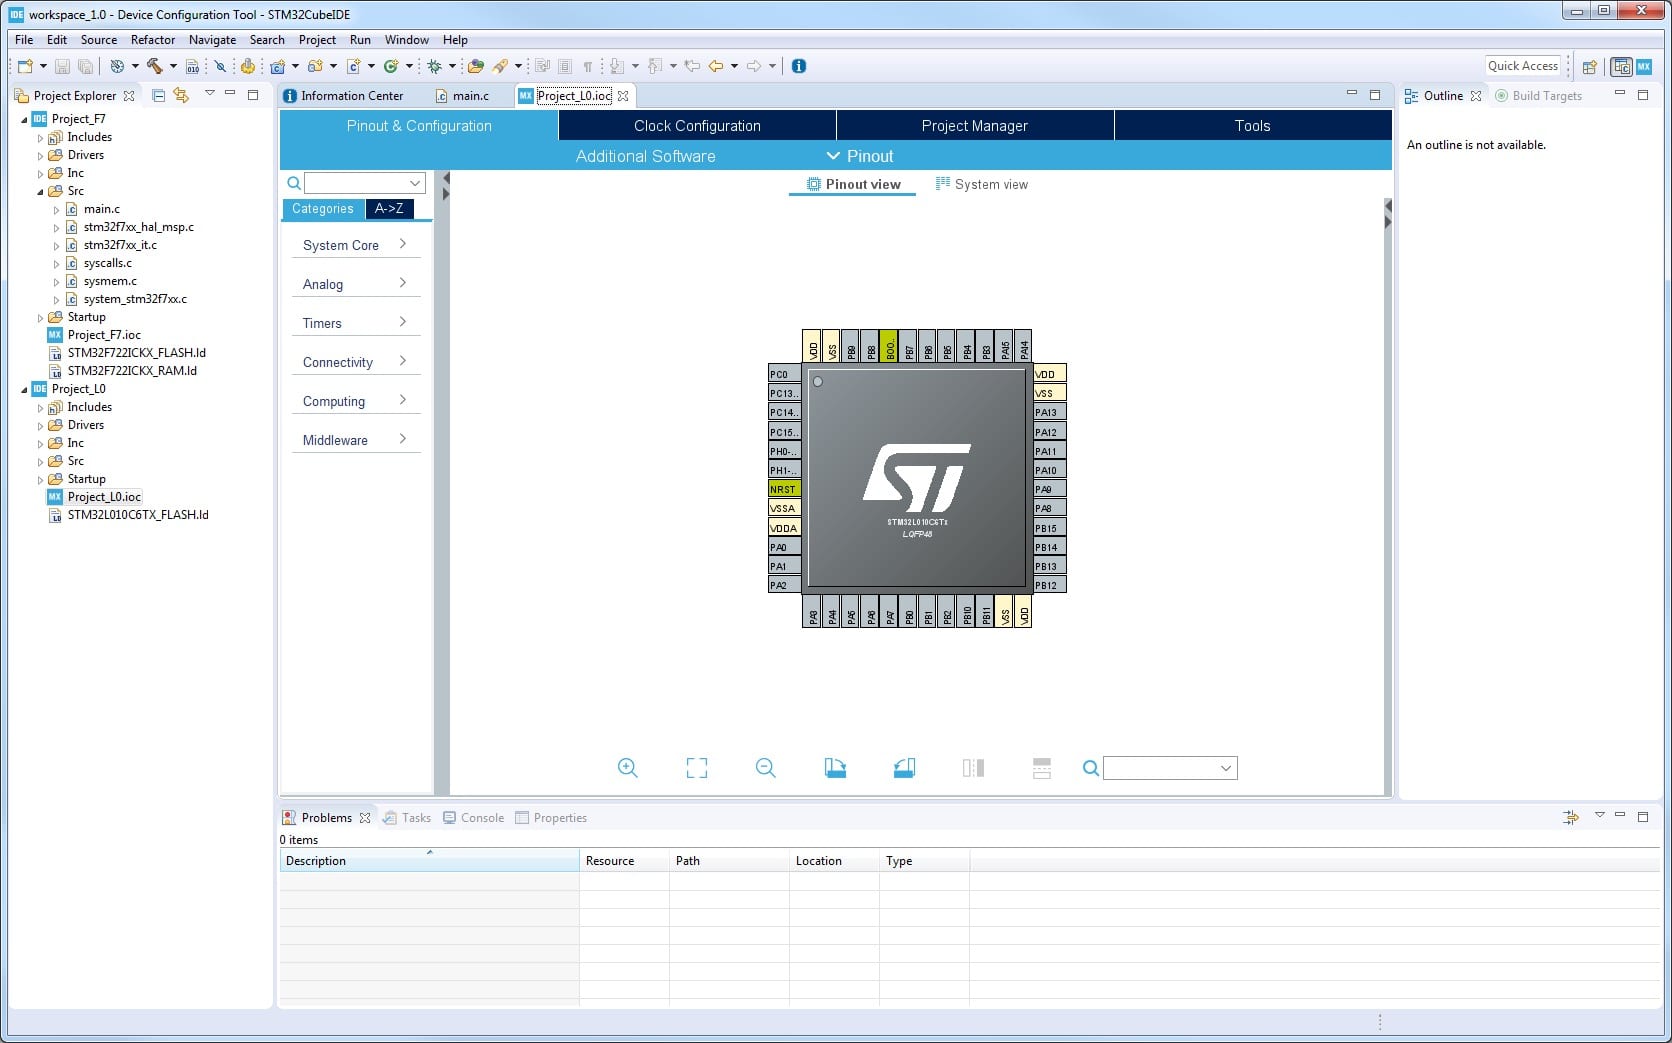
Task: Select the A->Z sorting toggle
Action: click(389, 209)
